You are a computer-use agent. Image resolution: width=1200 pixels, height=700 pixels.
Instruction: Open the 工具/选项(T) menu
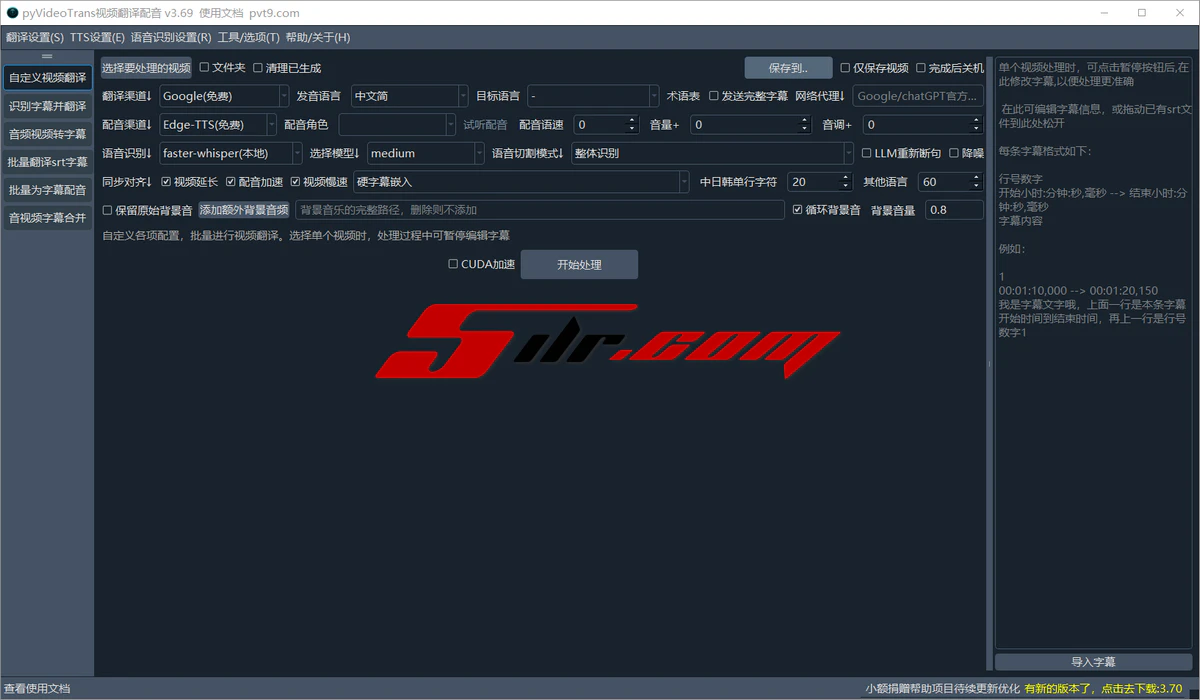249,38
